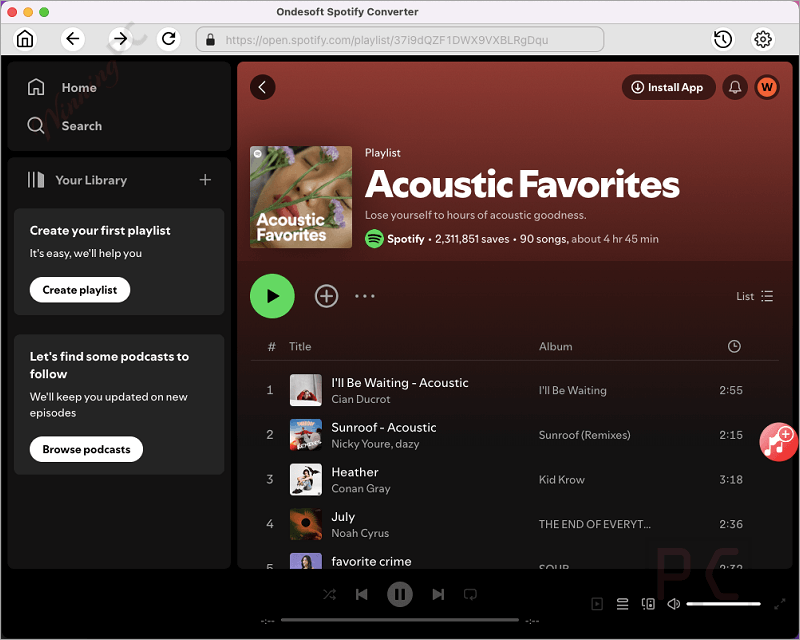Open user profile avatar W
This screenshot has height=640, width=800.
[x=767, y=87]
